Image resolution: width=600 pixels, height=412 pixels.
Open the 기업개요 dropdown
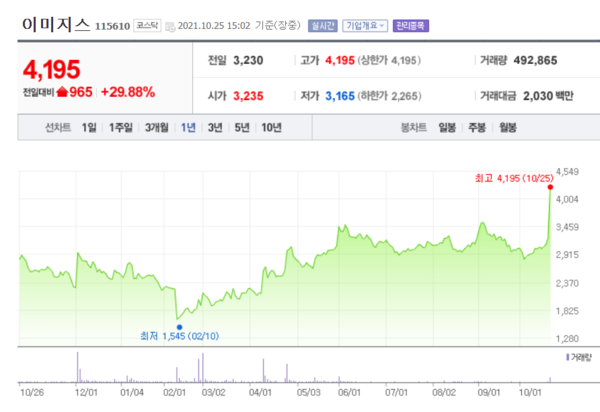pos(365,26)
